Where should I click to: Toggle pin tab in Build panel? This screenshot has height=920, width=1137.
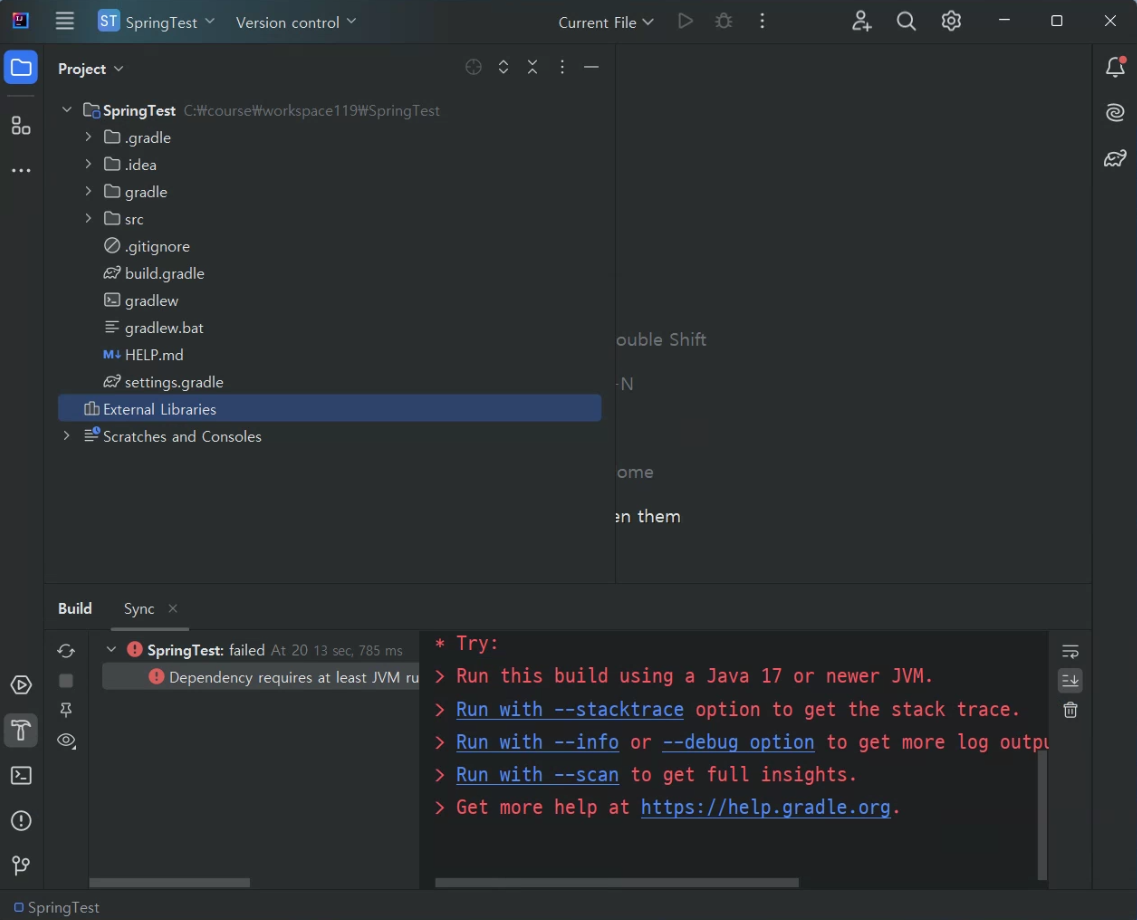(x=66, y=710)
